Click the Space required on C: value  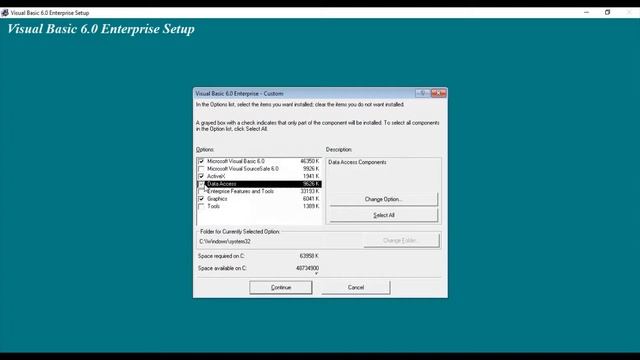pyautogui.click(x=309, y=256)
